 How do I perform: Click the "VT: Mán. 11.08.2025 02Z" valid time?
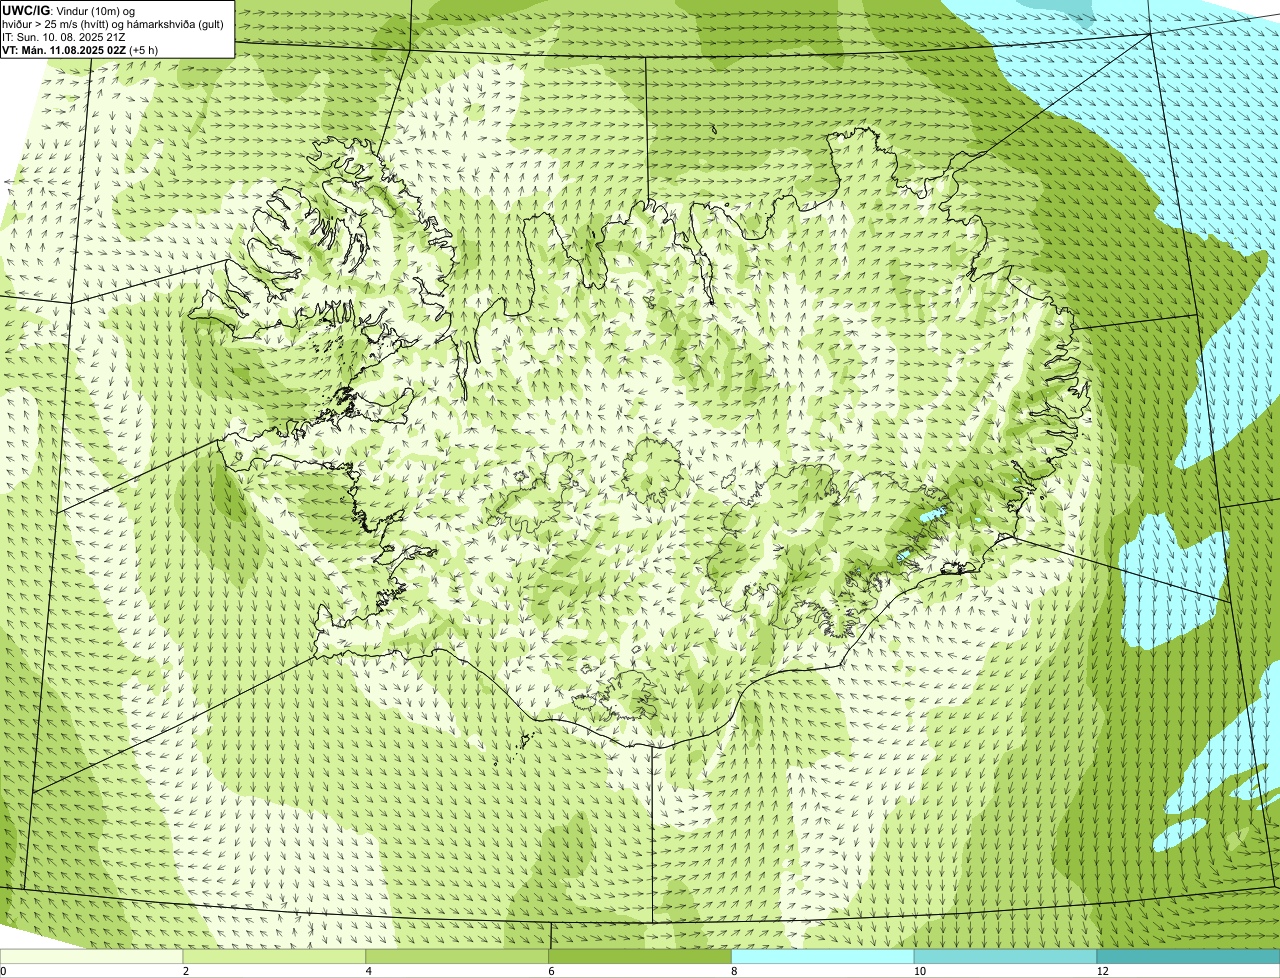click(x=64, y=50)
